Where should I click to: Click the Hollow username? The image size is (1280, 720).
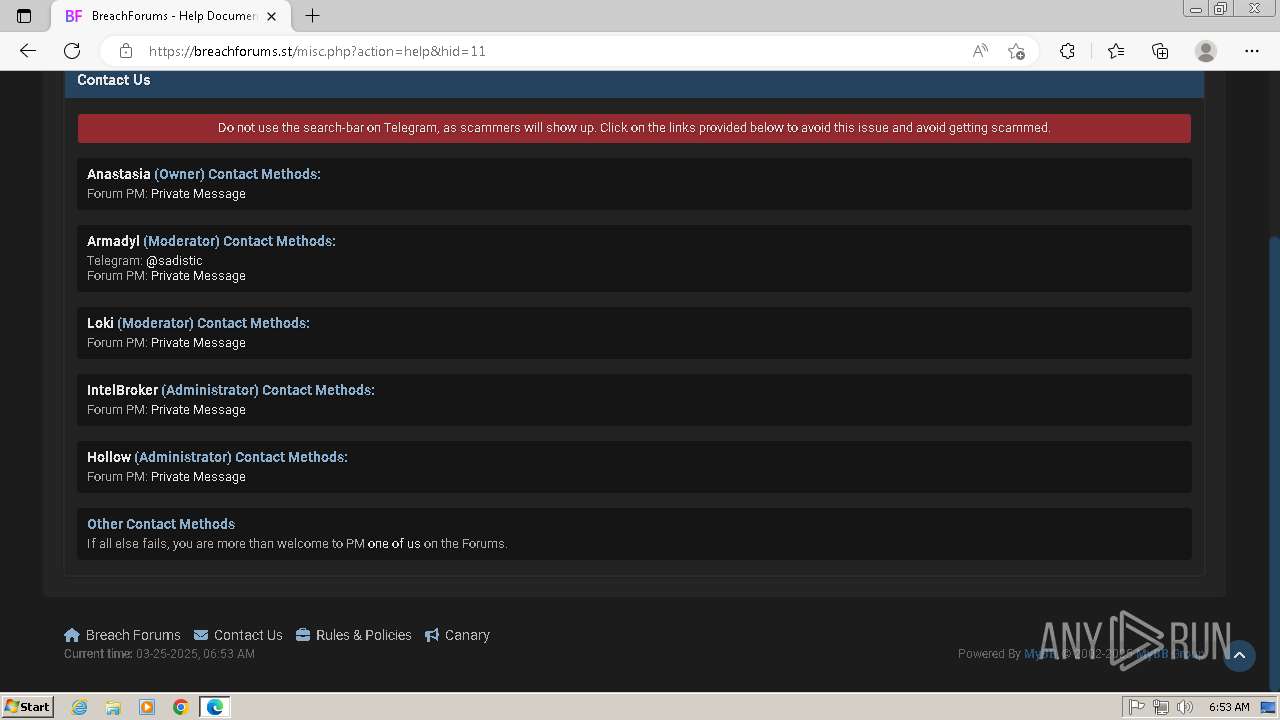coord(109,457)
